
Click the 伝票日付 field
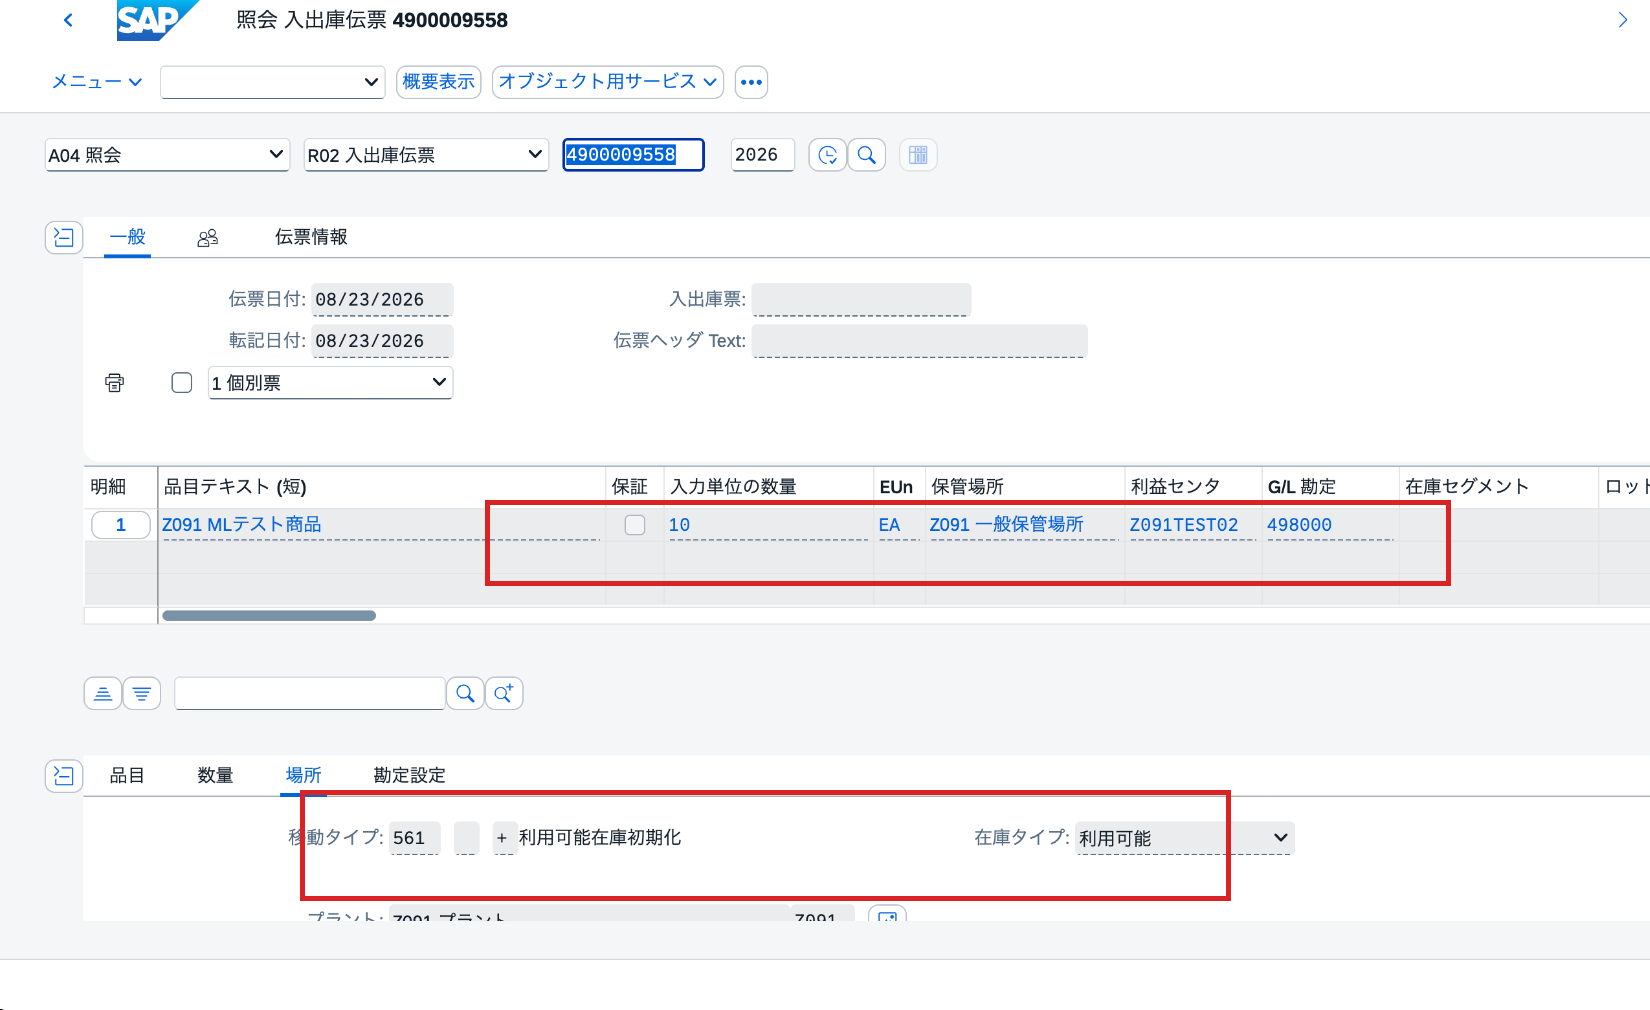(x=382, y=300)
